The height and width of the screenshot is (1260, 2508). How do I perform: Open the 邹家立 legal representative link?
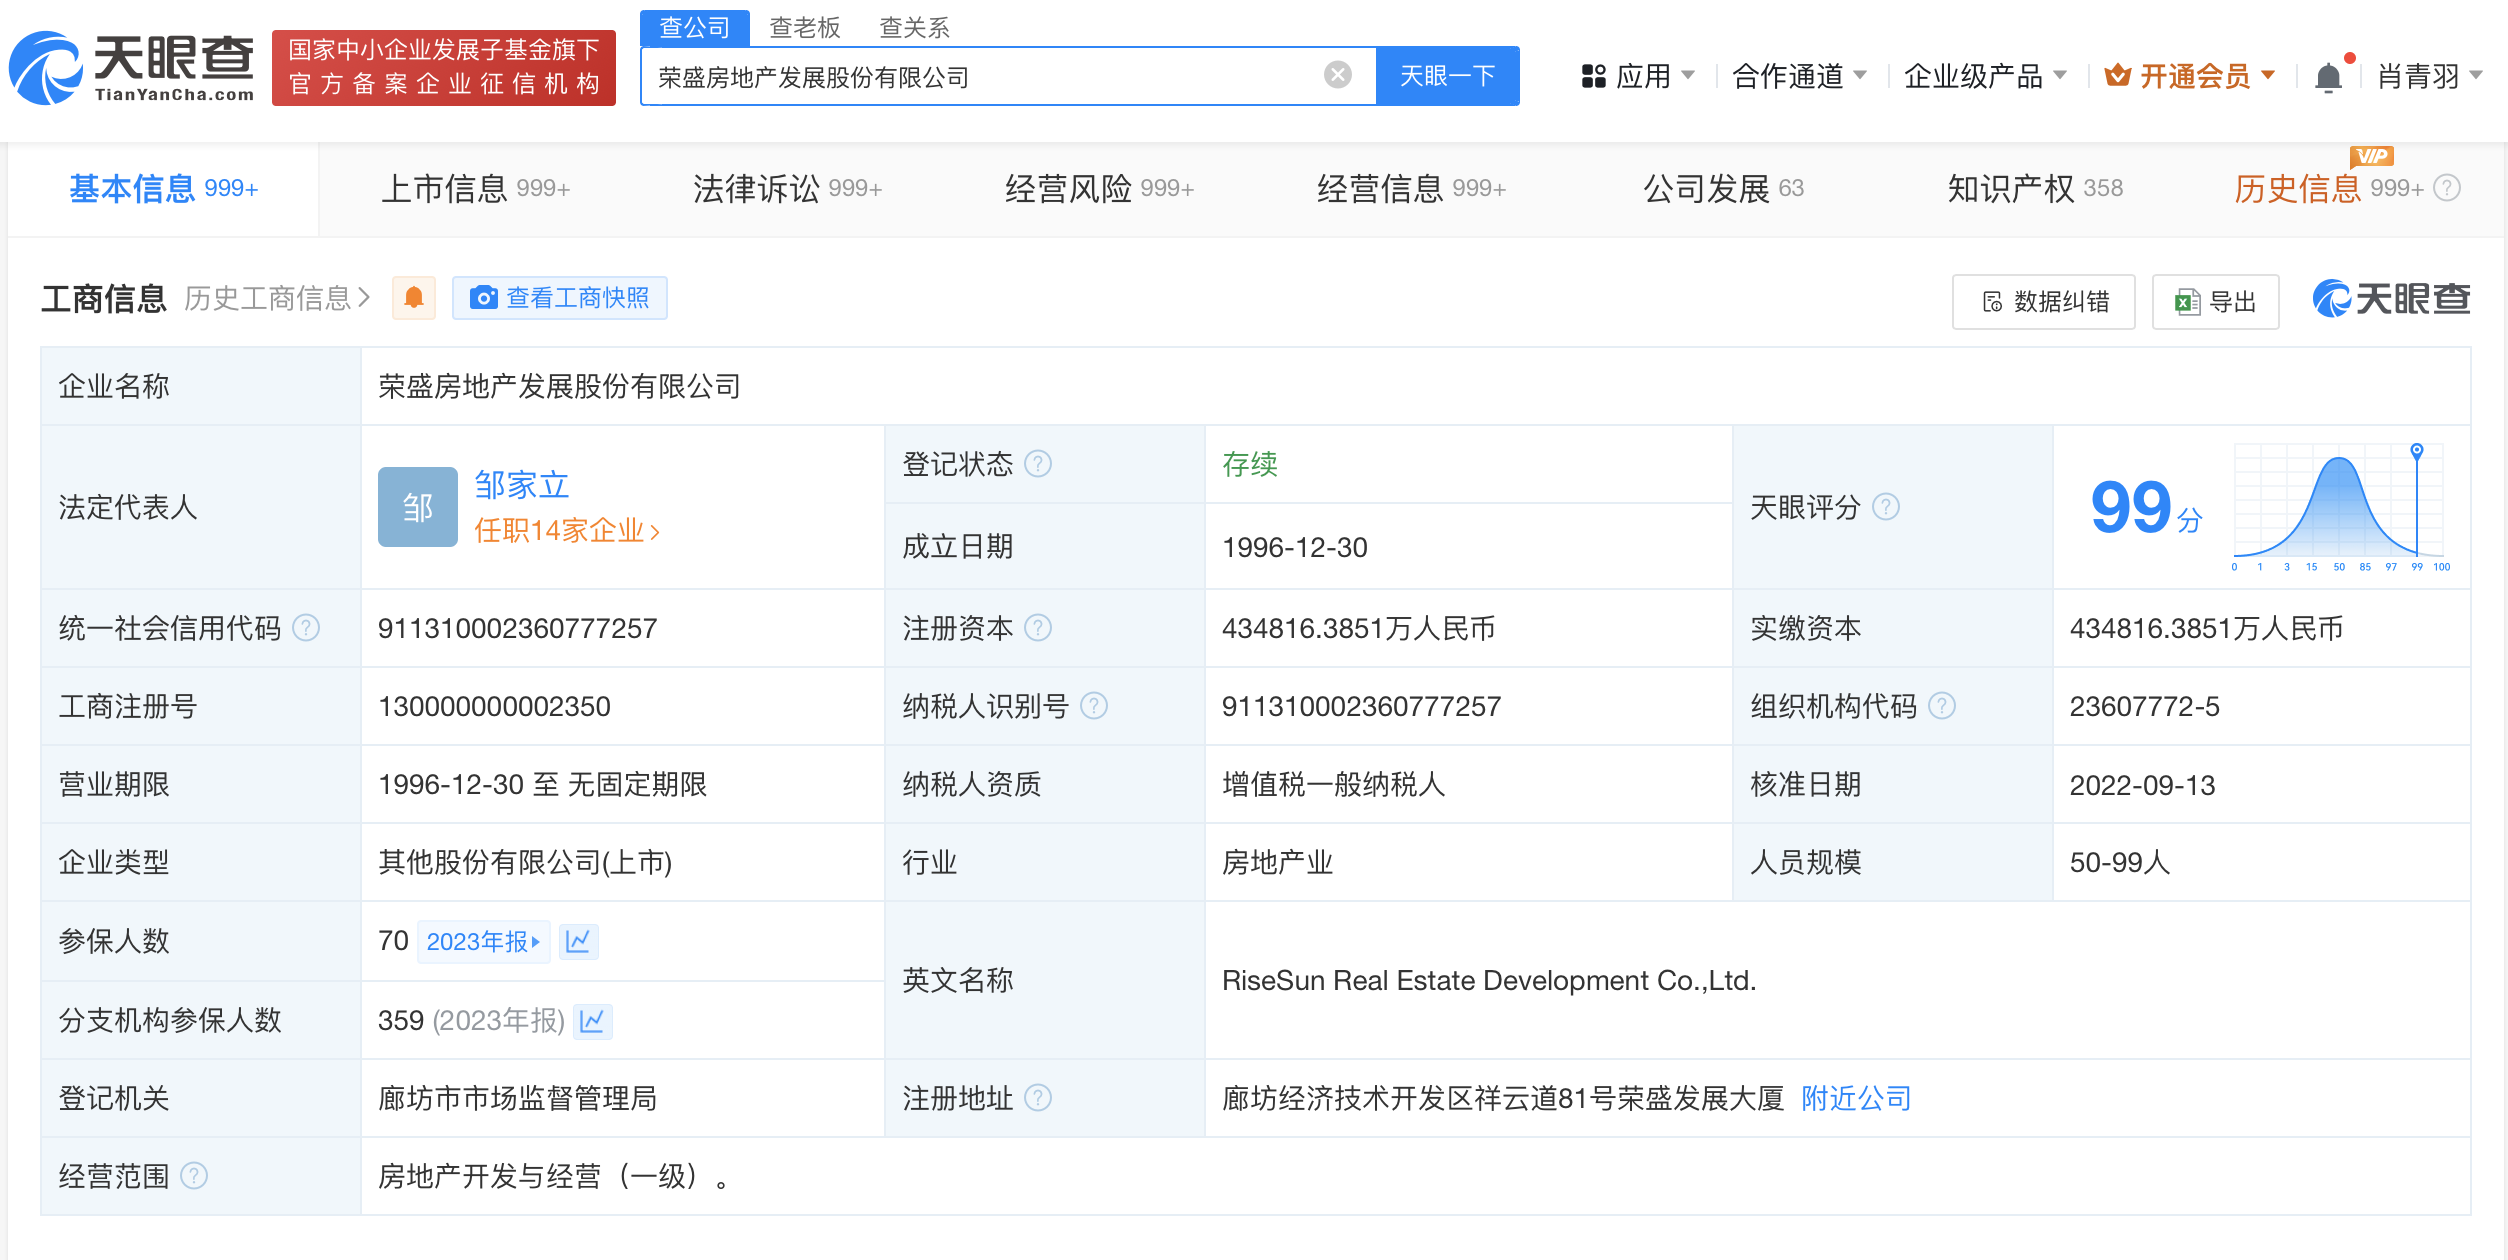521,485
